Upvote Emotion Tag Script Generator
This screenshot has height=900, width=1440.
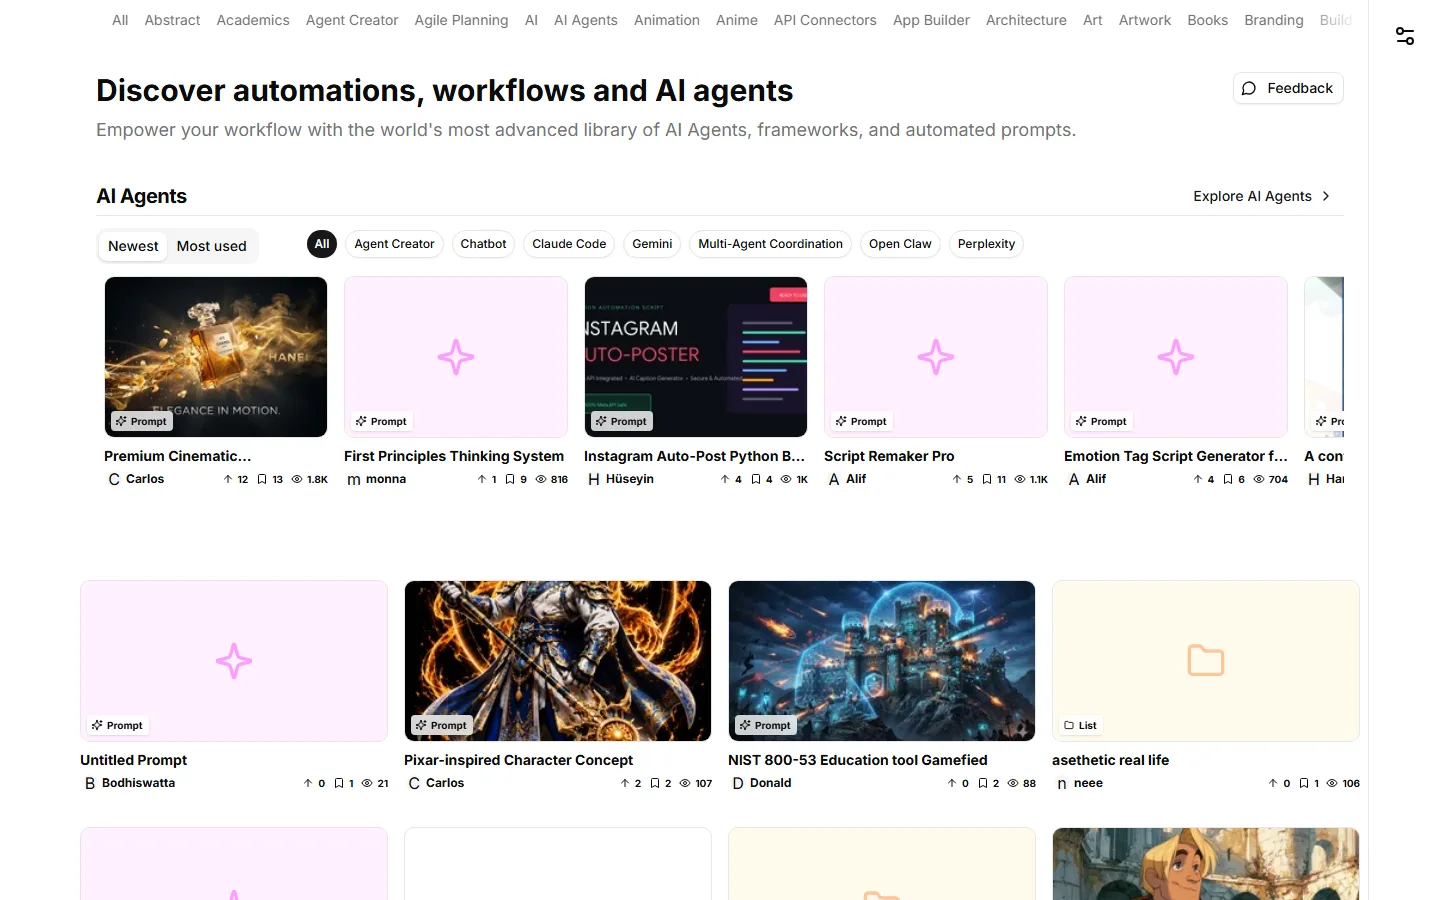(1198, 479)
